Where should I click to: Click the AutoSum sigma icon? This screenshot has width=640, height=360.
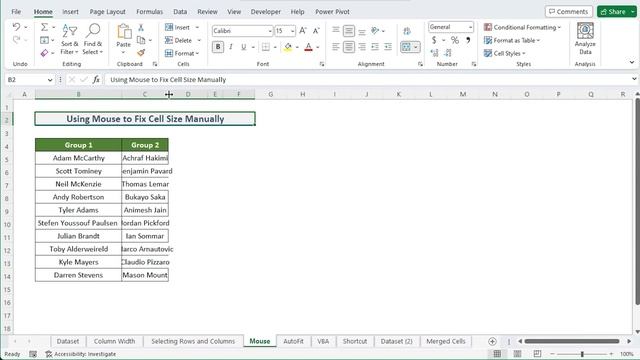pyautogui.click(x=44, y=27)
